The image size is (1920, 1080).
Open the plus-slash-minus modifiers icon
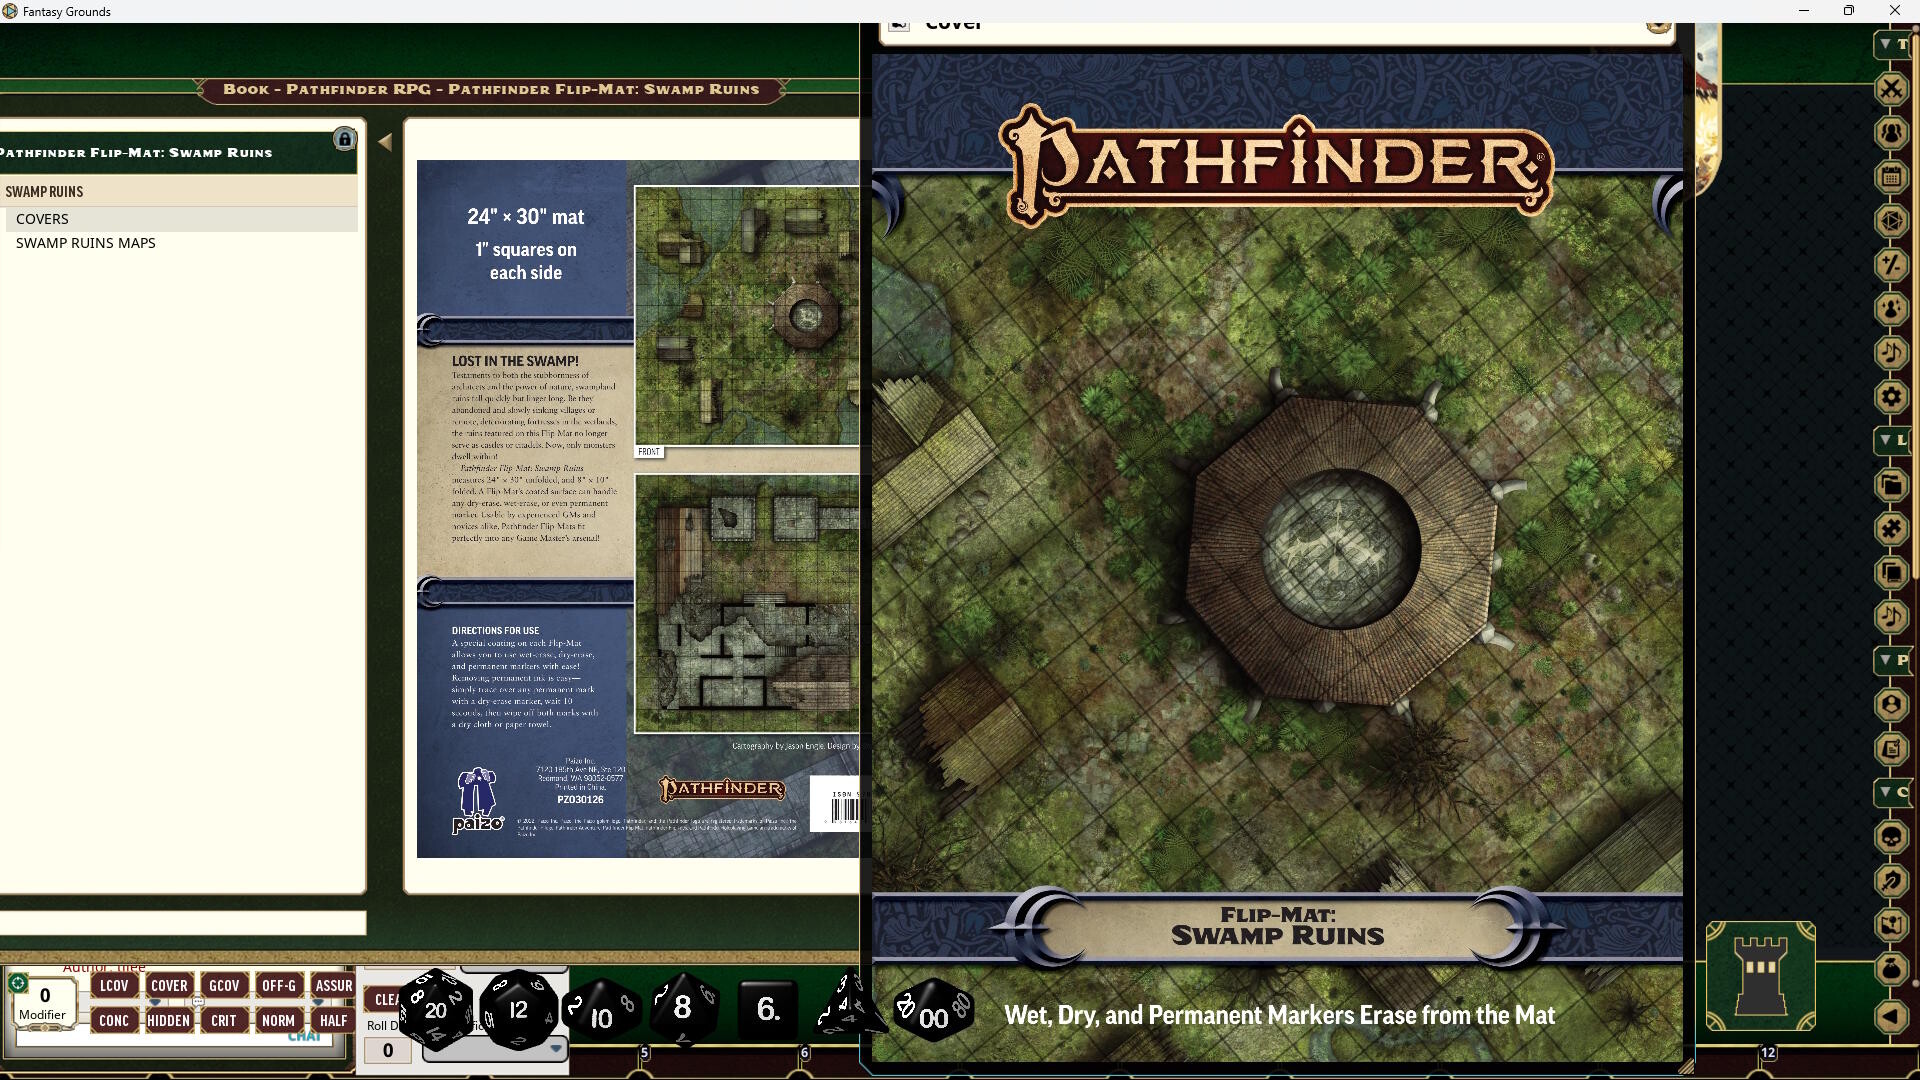point(1891,265)
